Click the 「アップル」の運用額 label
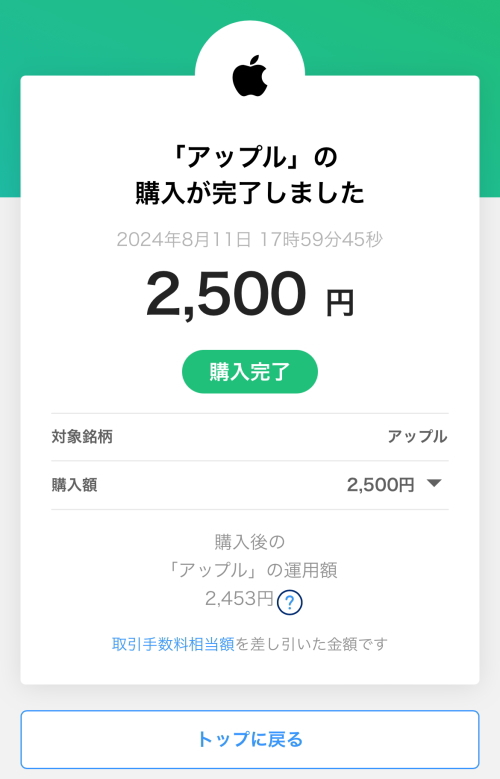Image resolution: width=500 pixels, height=779 pixels. (252, 570)
